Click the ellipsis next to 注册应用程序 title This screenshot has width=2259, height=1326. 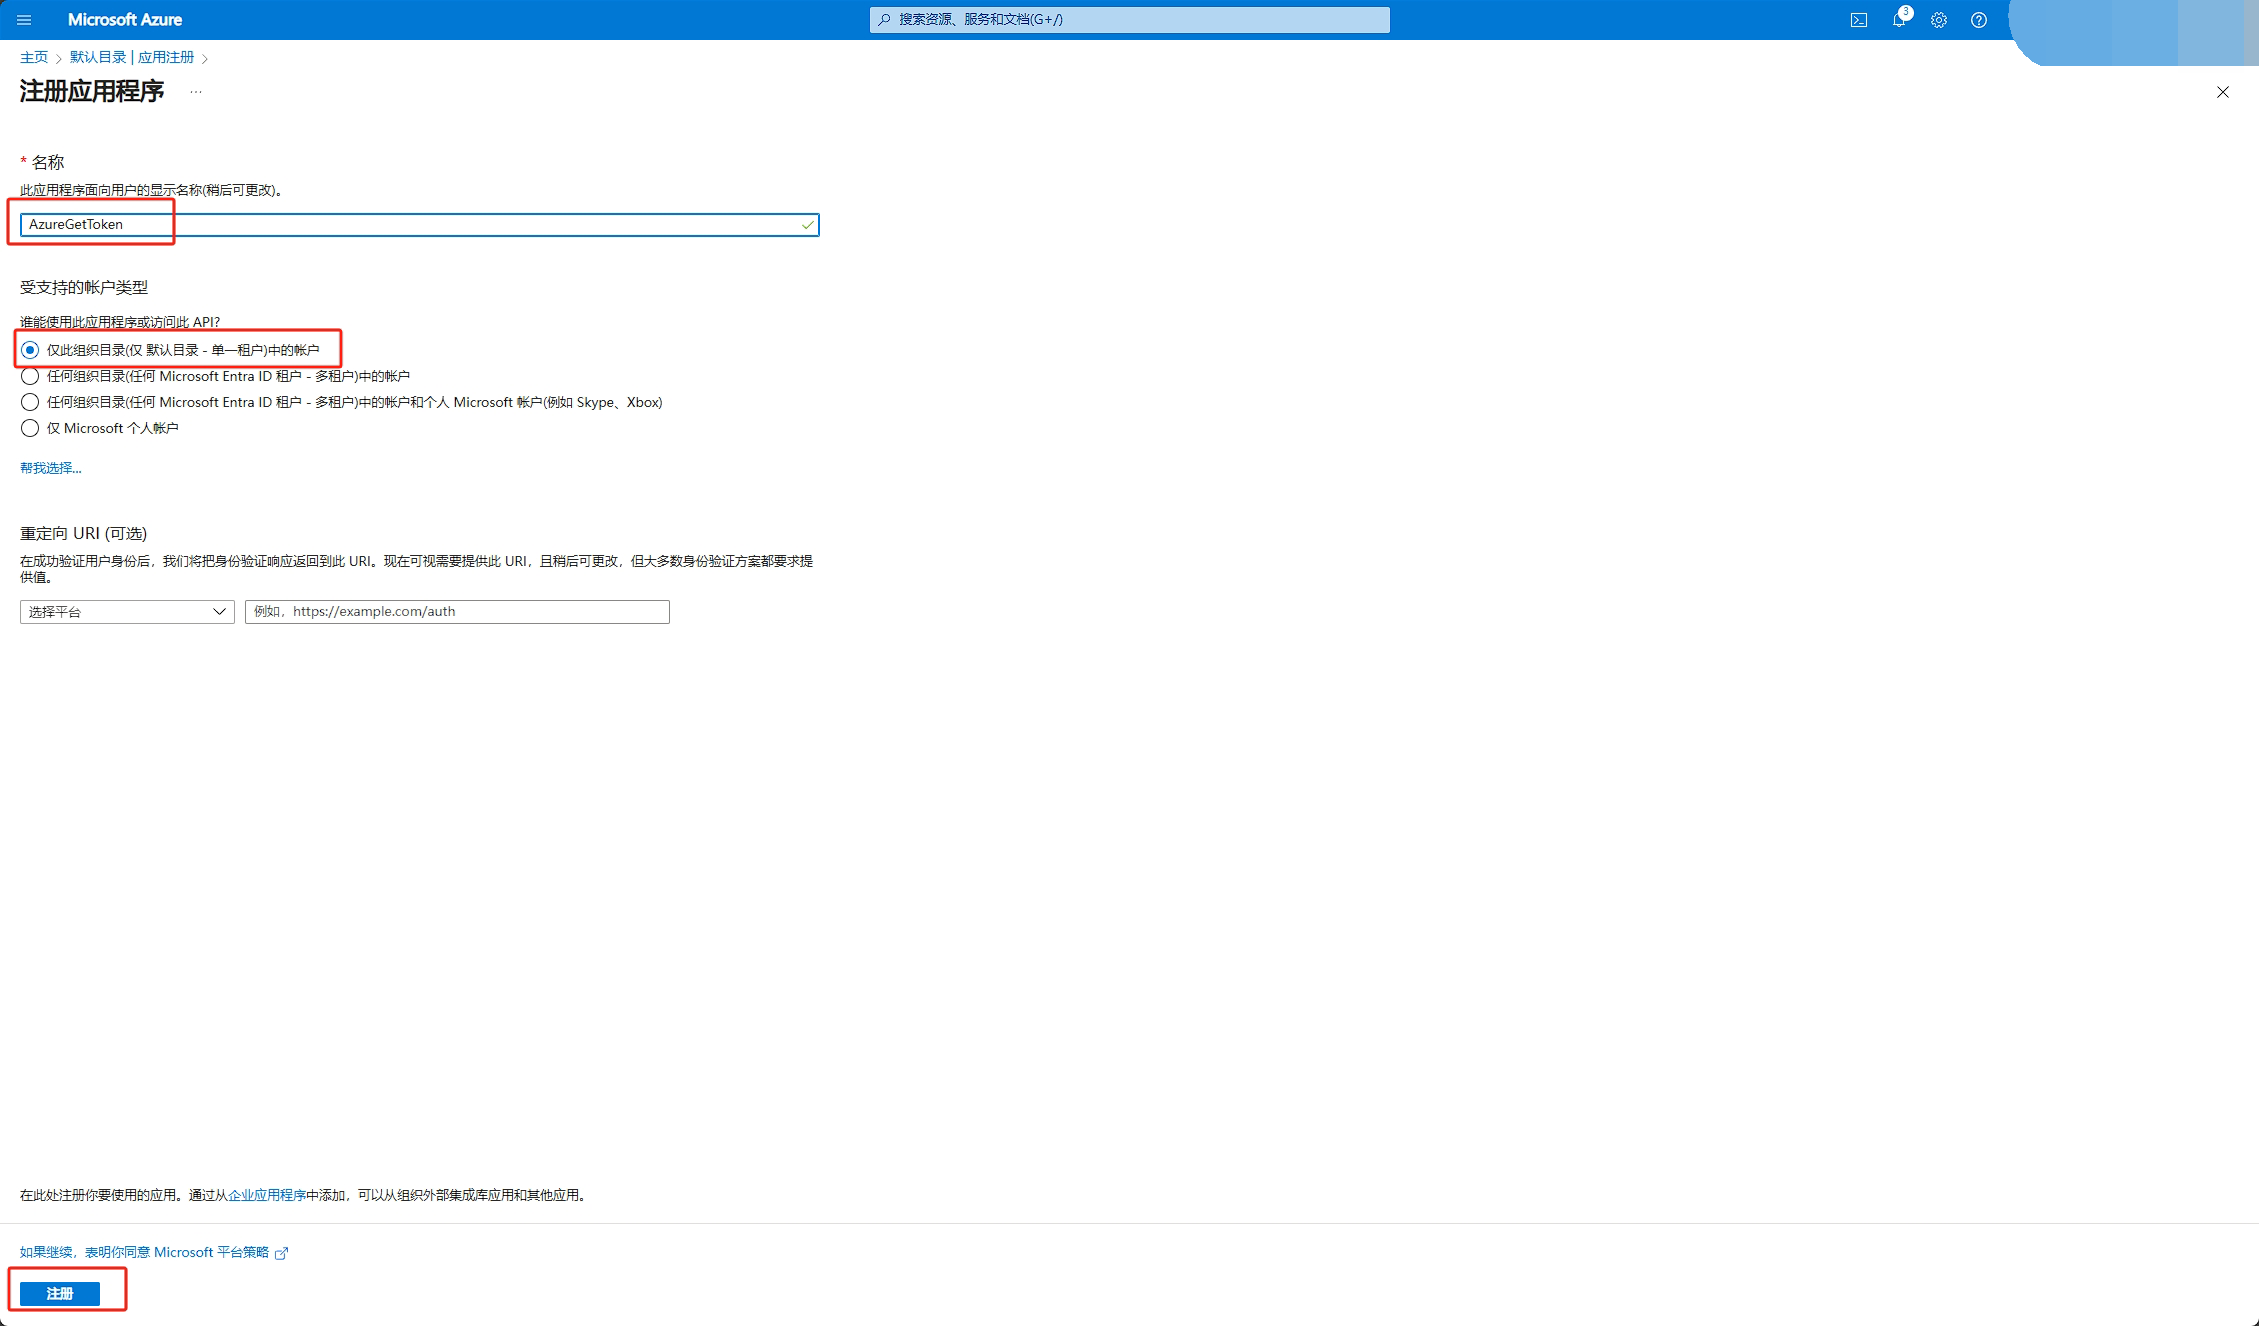[x=196, y=92]
